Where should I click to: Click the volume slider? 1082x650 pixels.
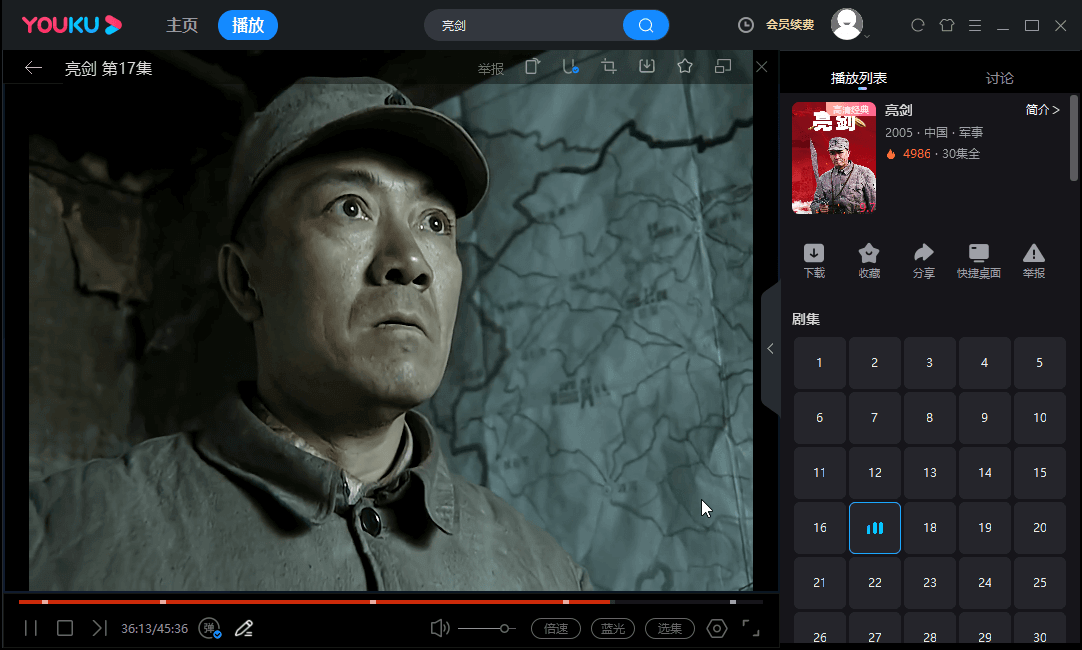point(486,629)
